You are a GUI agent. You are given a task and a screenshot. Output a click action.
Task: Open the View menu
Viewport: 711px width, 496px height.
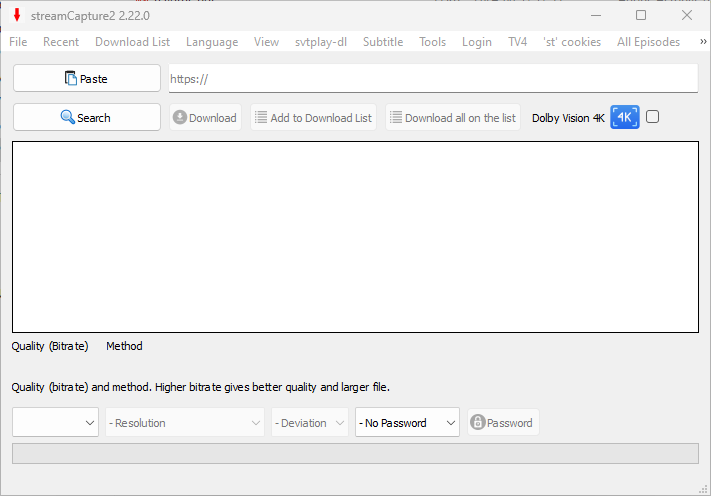tap(266, 42)
